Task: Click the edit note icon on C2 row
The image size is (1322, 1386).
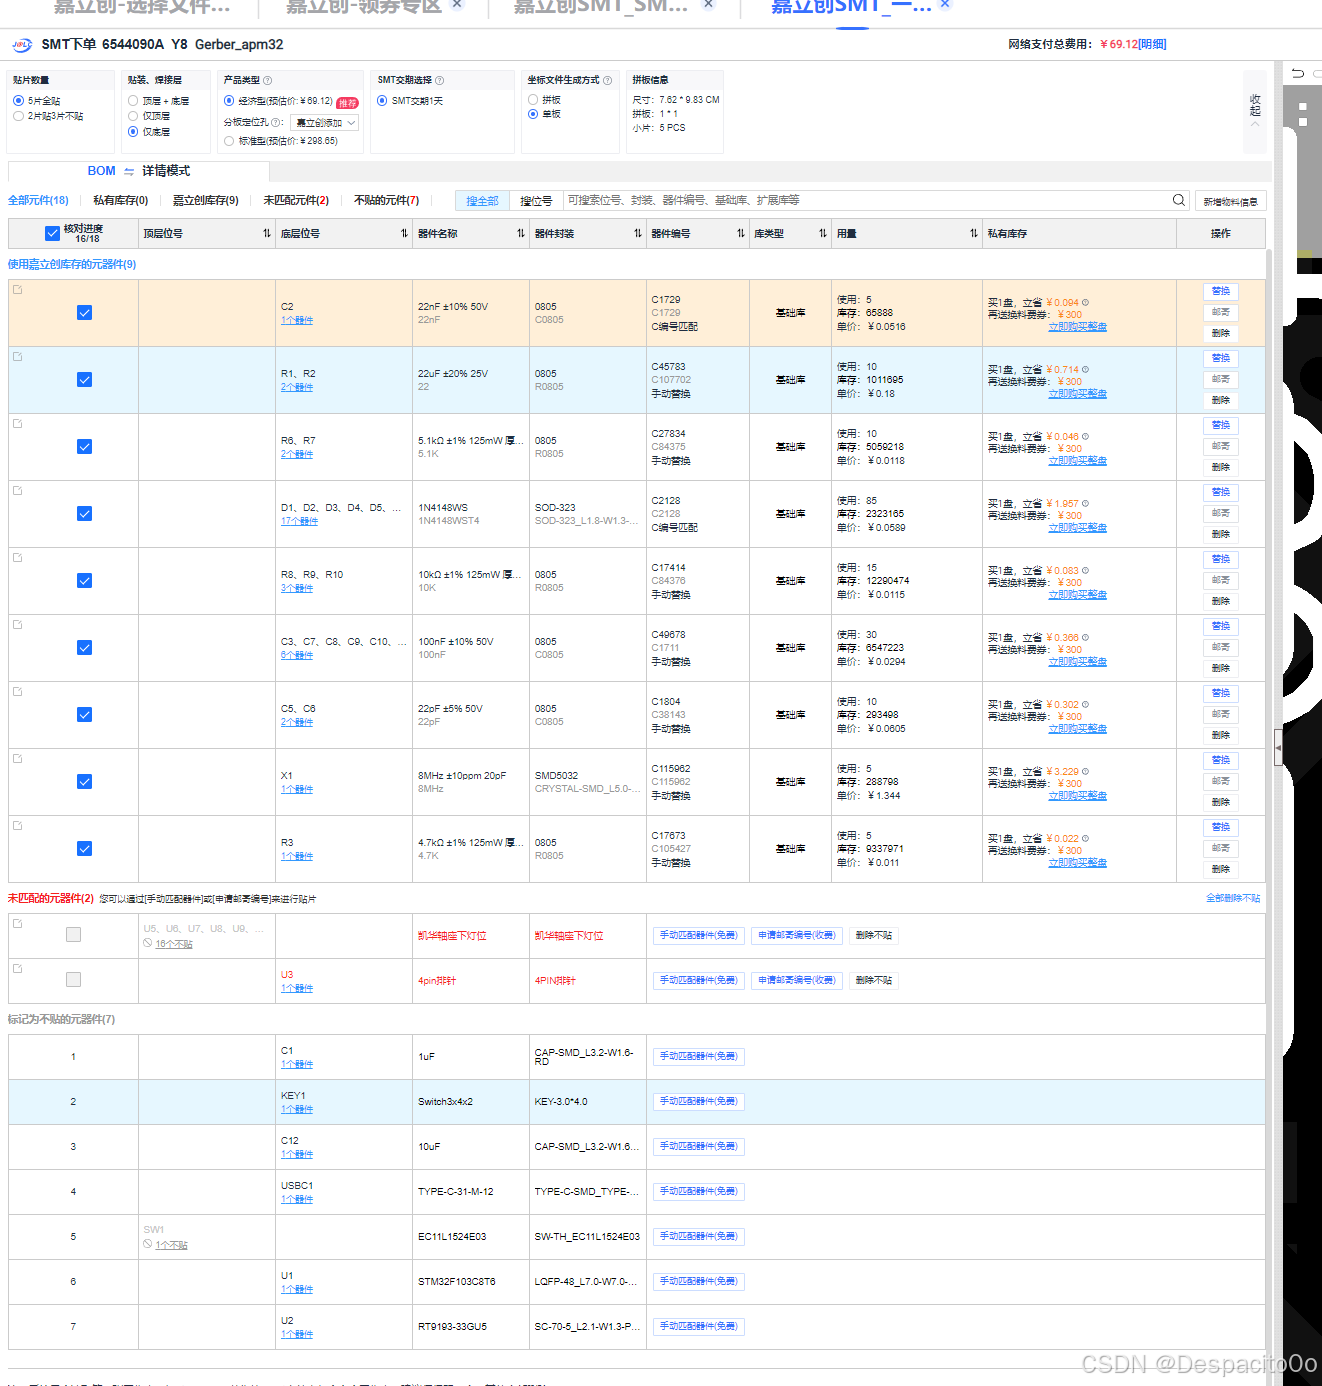Action: pyautogui.click(x=18, y=289)
